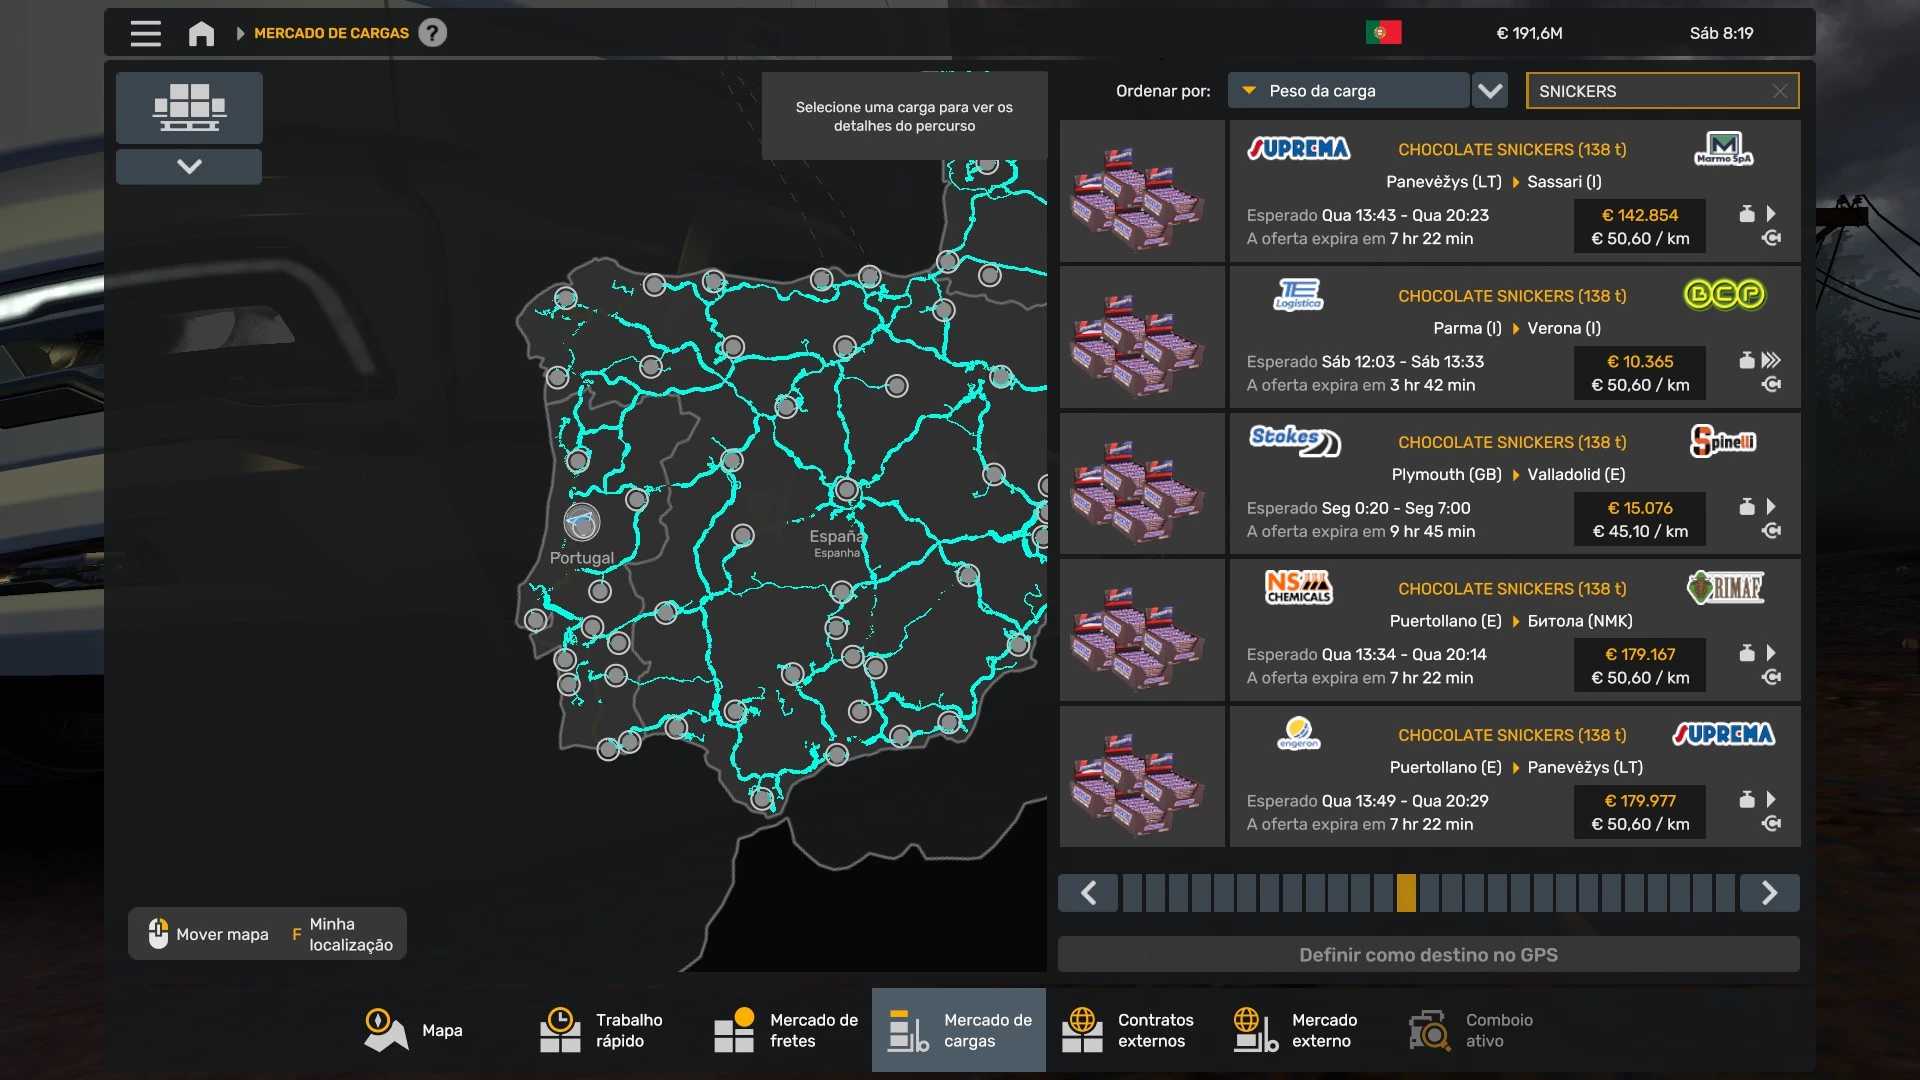Click Definir como destino no GPS button
Screen dimensions: 1920x1080
[x=1428, y=955]
